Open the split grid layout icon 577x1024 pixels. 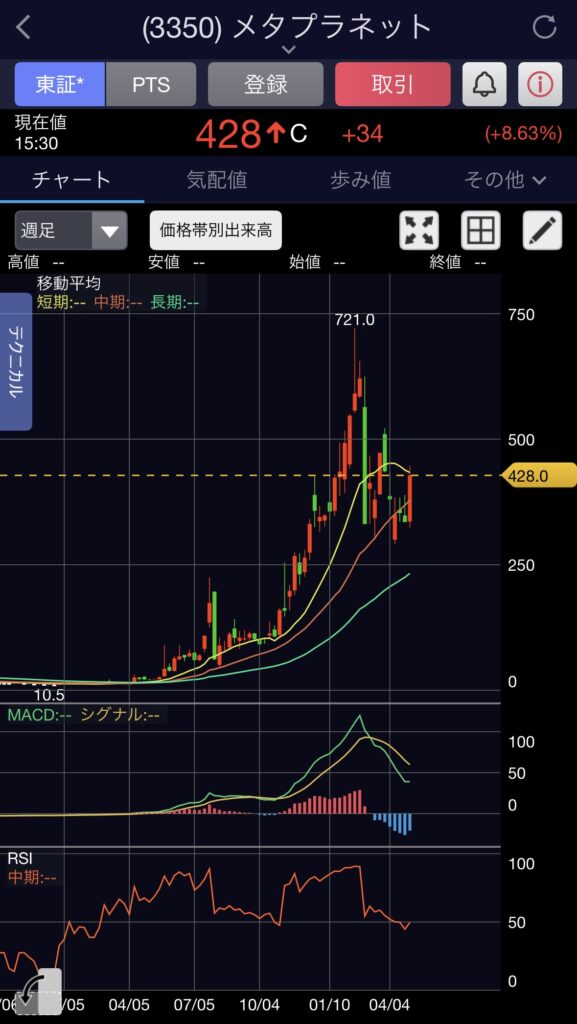(x=480, y=231)
